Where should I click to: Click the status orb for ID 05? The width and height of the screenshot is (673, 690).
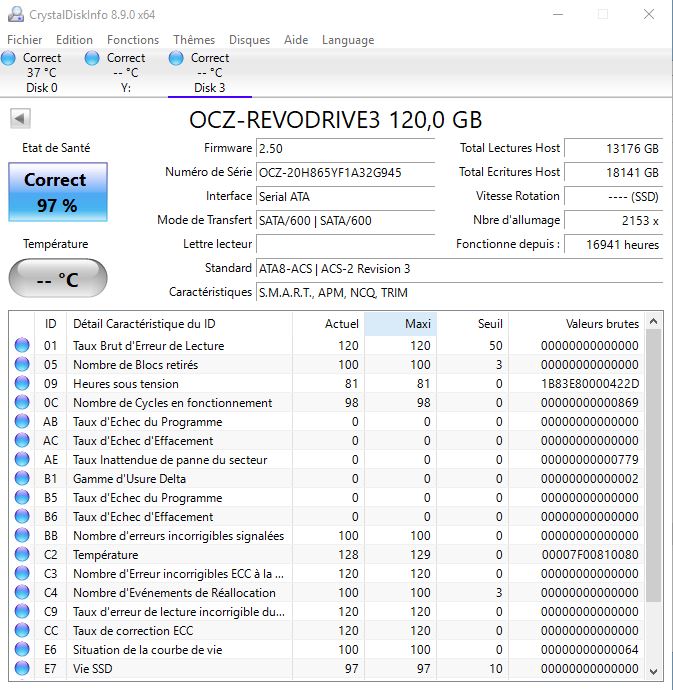coord(22,364)
